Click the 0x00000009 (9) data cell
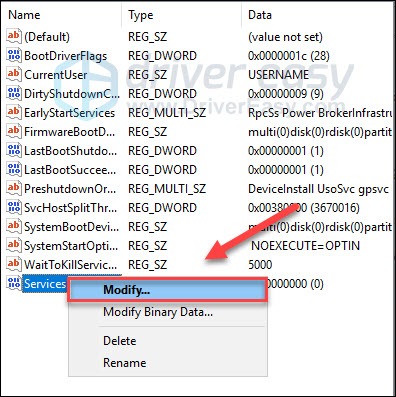 (286, 94)
